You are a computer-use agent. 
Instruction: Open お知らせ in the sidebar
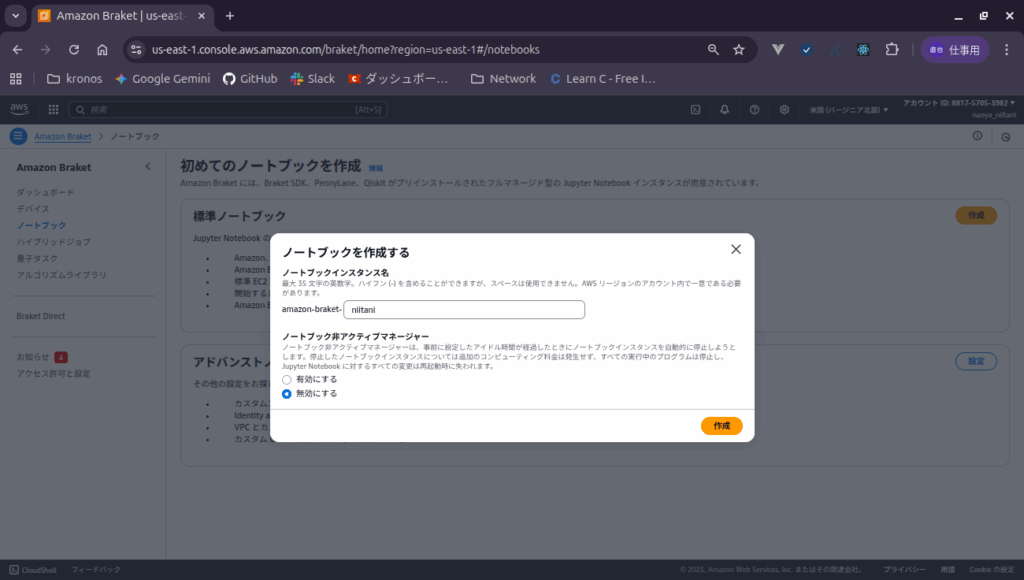[33, 357]
